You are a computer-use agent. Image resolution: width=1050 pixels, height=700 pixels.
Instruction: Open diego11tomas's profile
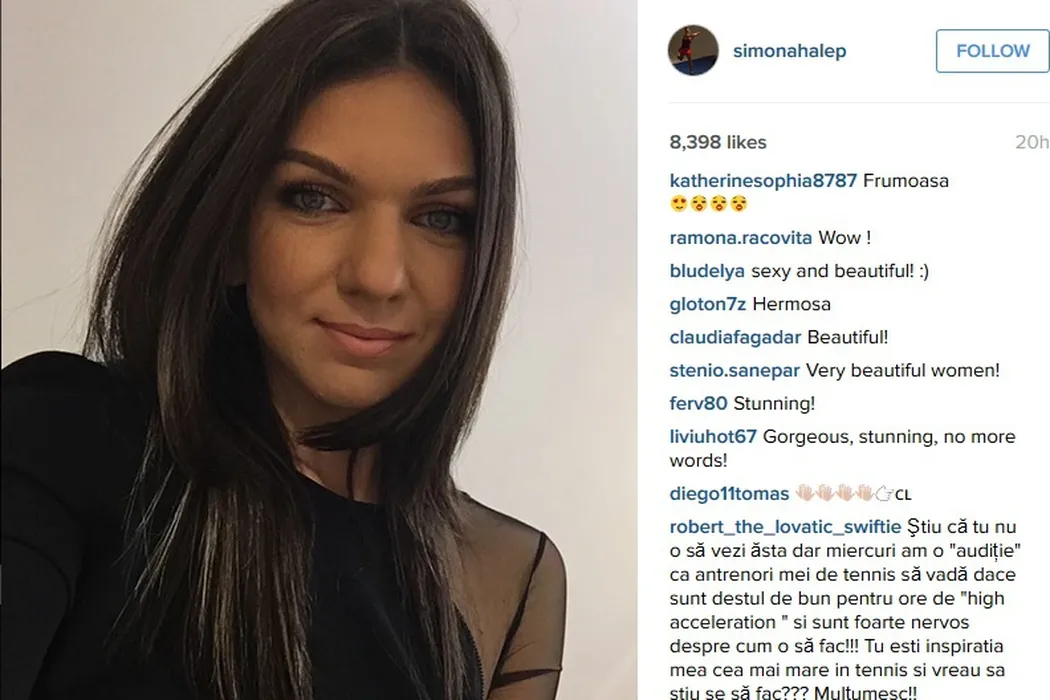(x=729, y=494)
